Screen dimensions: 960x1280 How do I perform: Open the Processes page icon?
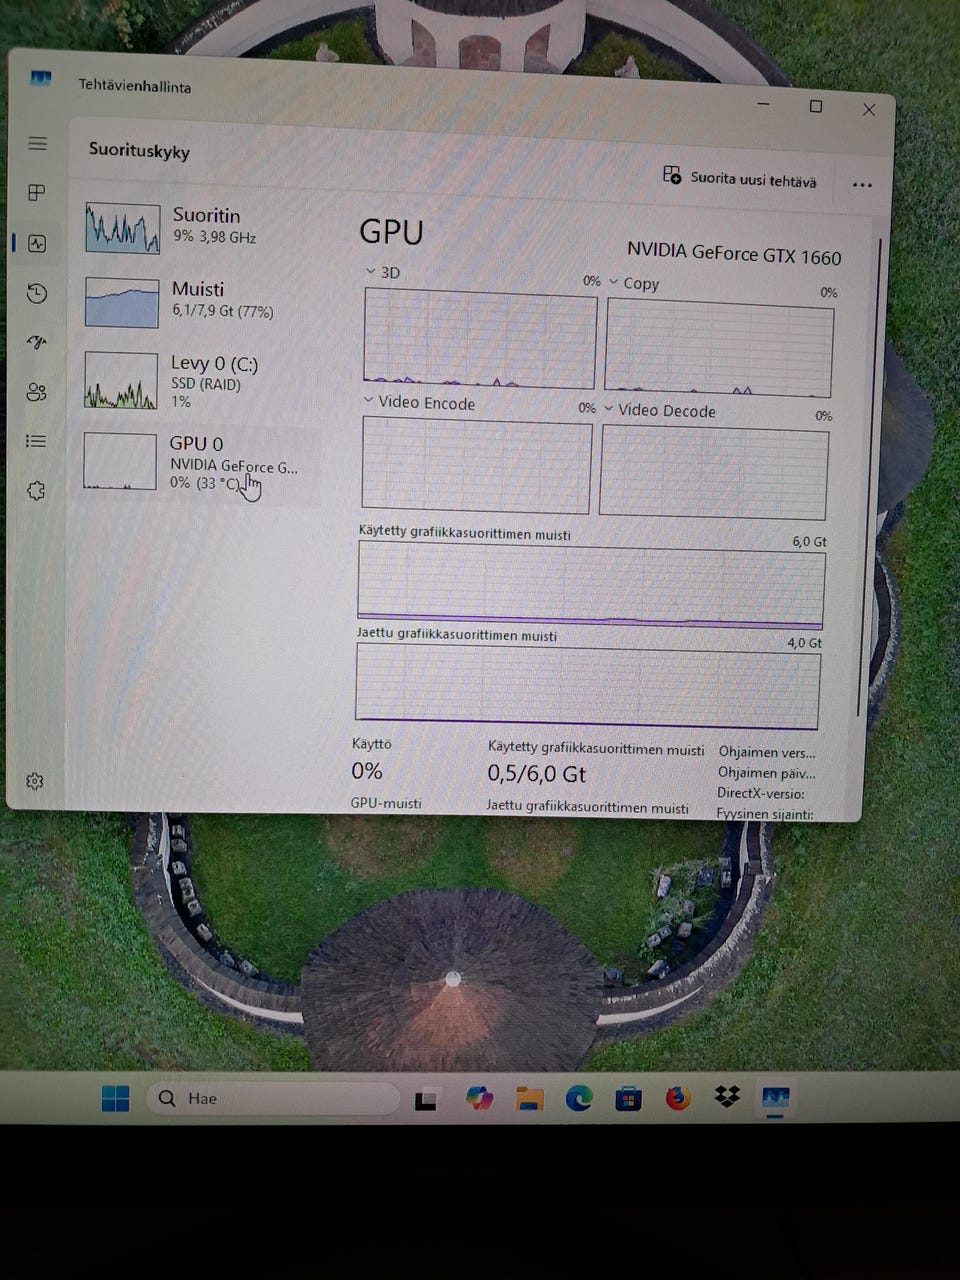(37, 193)
